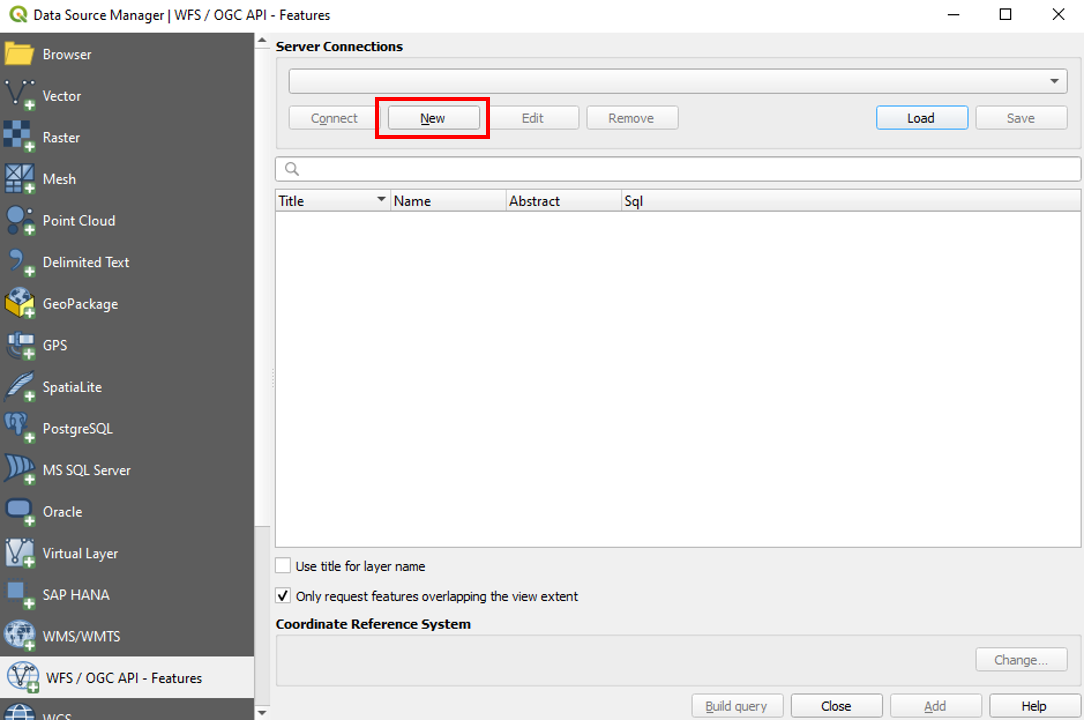Click the Build query button
Image resolution: width=1086 pixels, height=720 pixels.
pyautogui.click(x=737, y=706)
